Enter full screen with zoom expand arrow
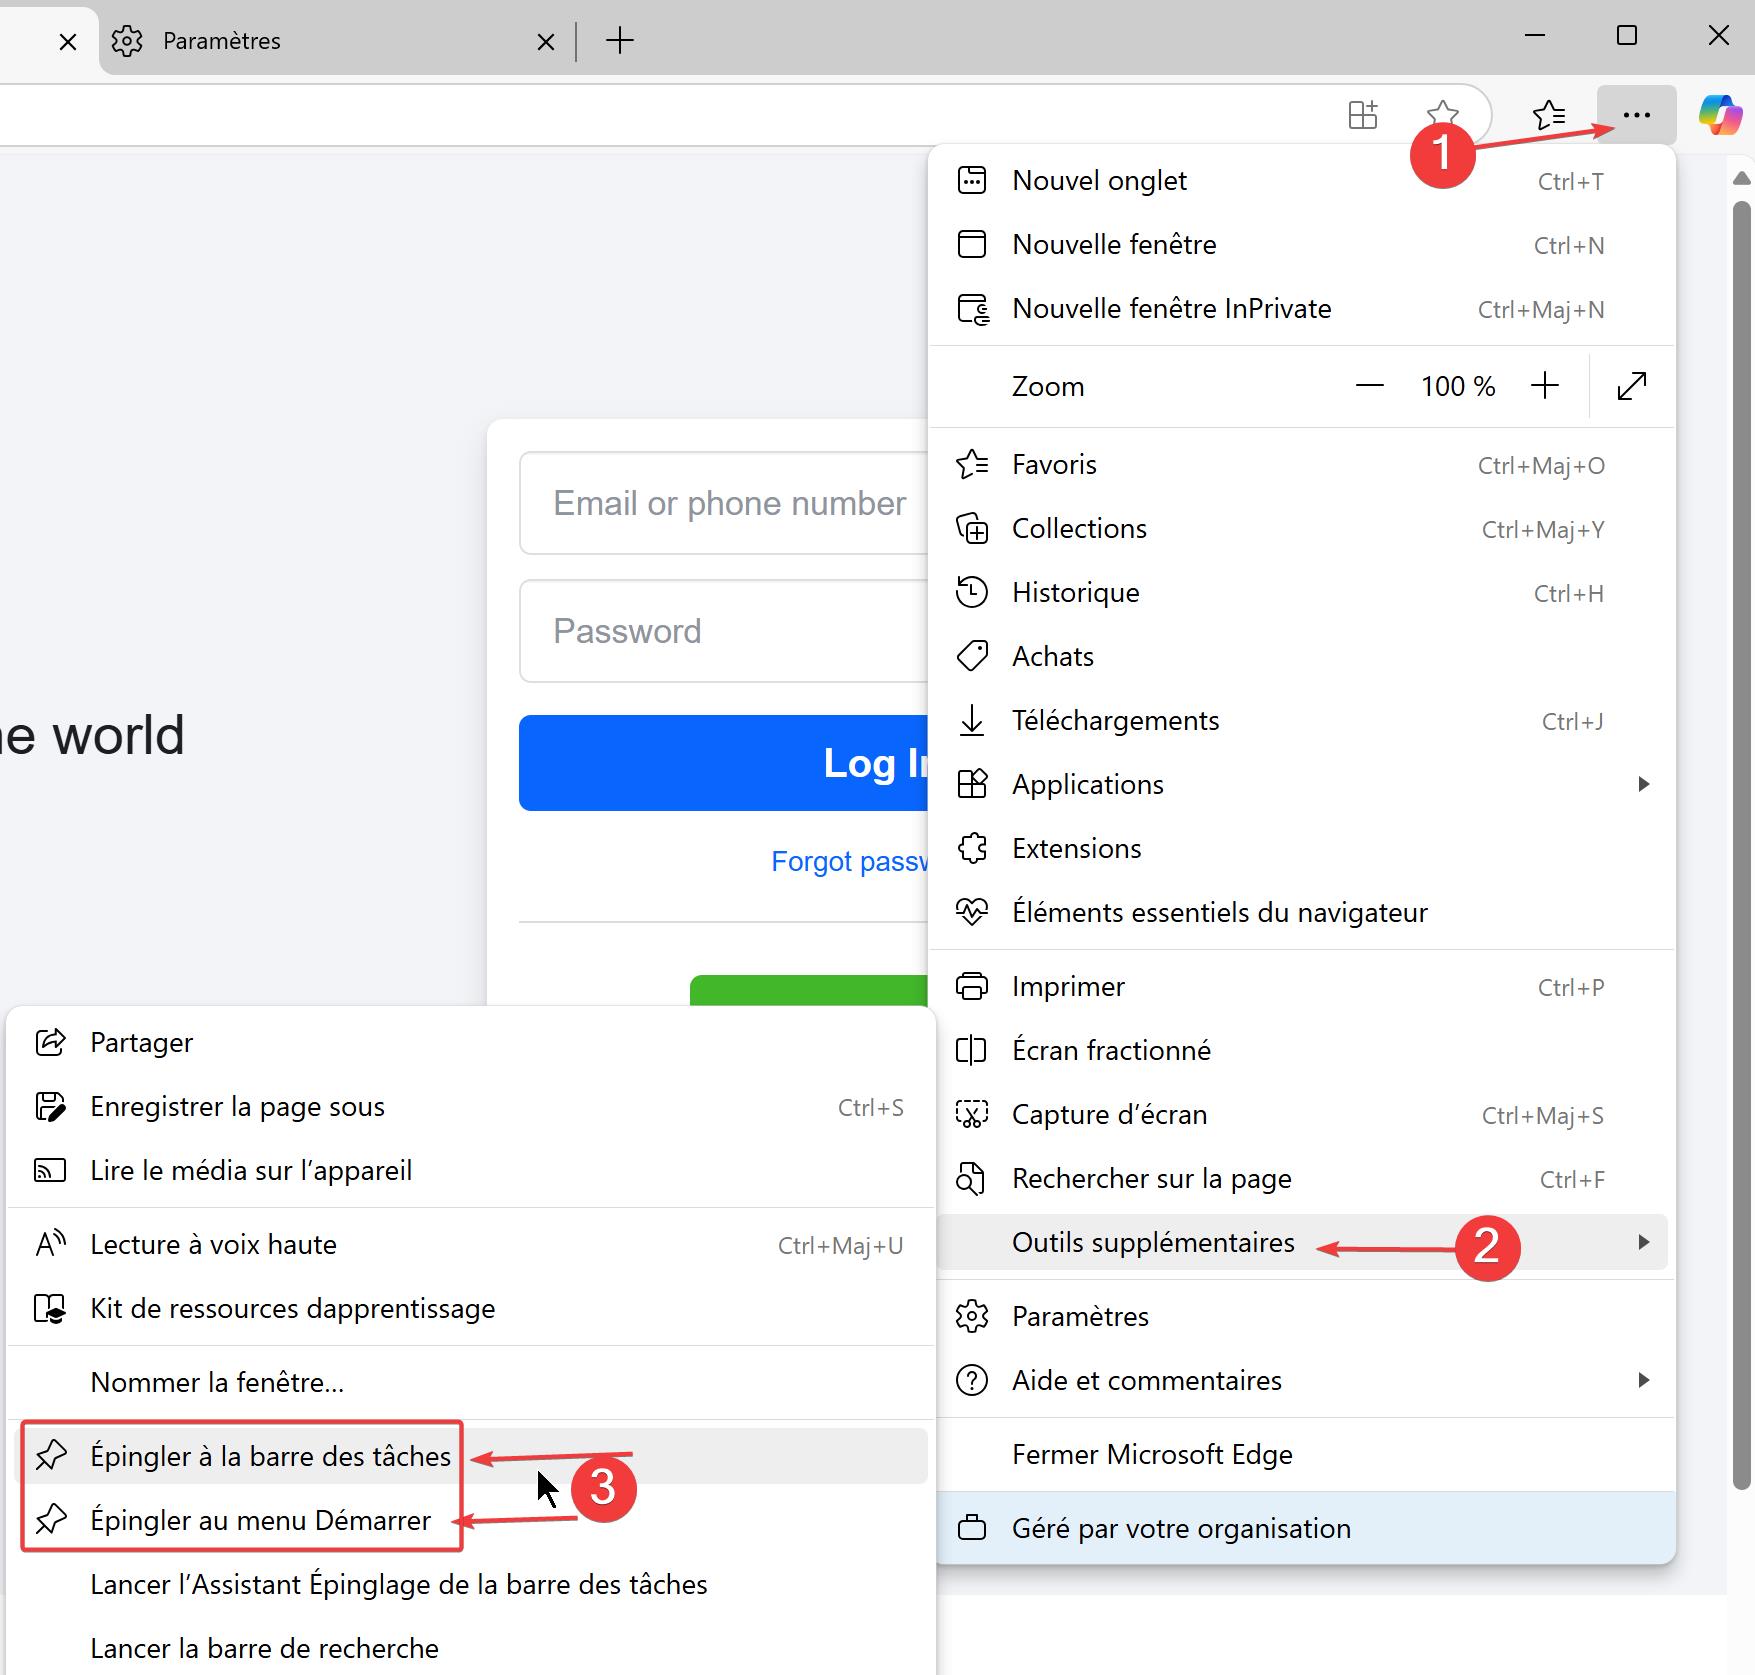The height and width of the screenshot is (1675, 1755). click(1631, 386)
